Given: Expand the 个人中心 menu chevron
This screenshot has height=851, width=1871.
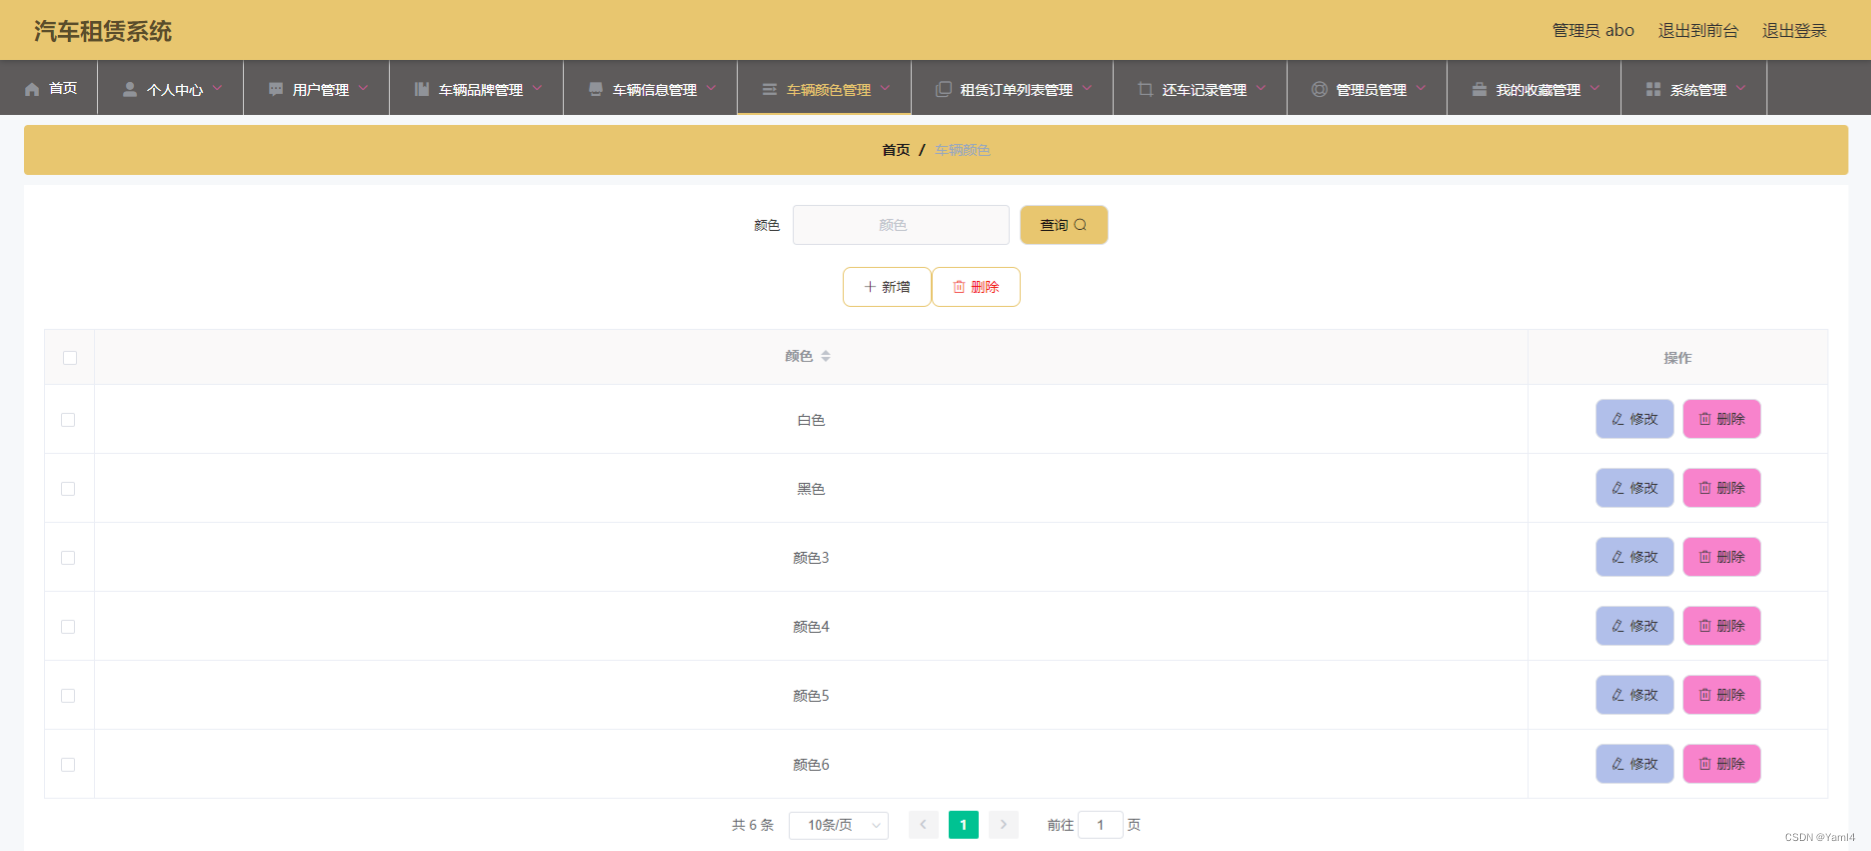Looking at the screenshot, I should [x=217, y=88].
